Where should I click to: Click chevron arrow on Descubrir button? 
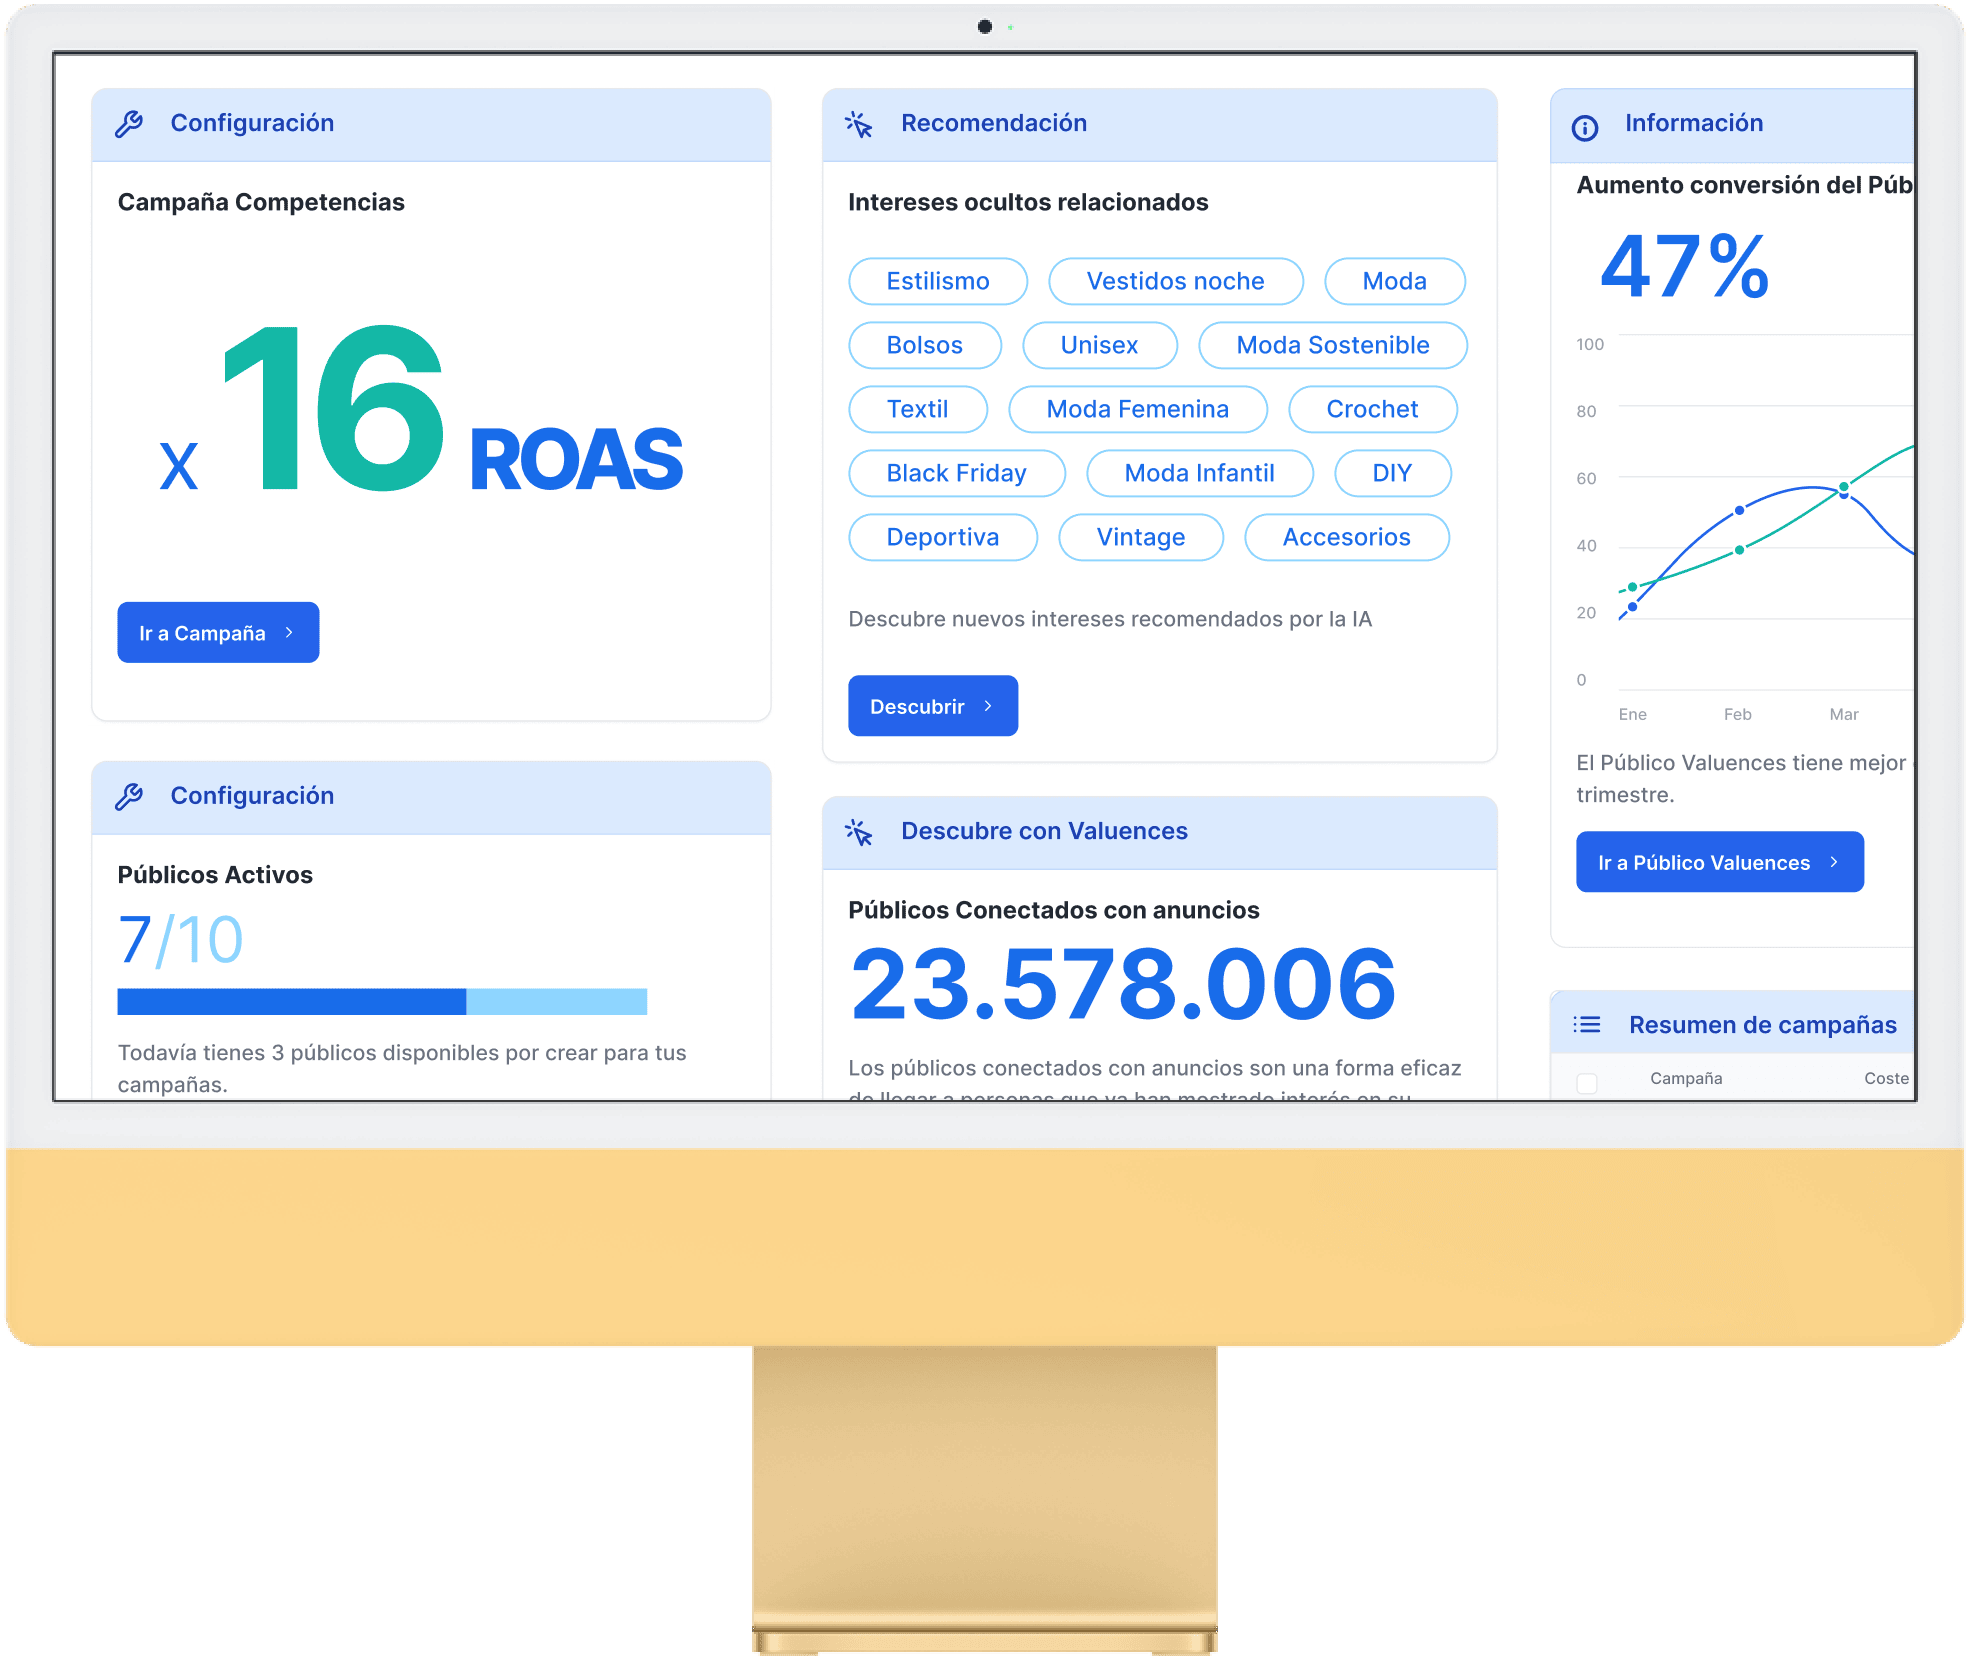pyautogui.click(x=988, y=706)
